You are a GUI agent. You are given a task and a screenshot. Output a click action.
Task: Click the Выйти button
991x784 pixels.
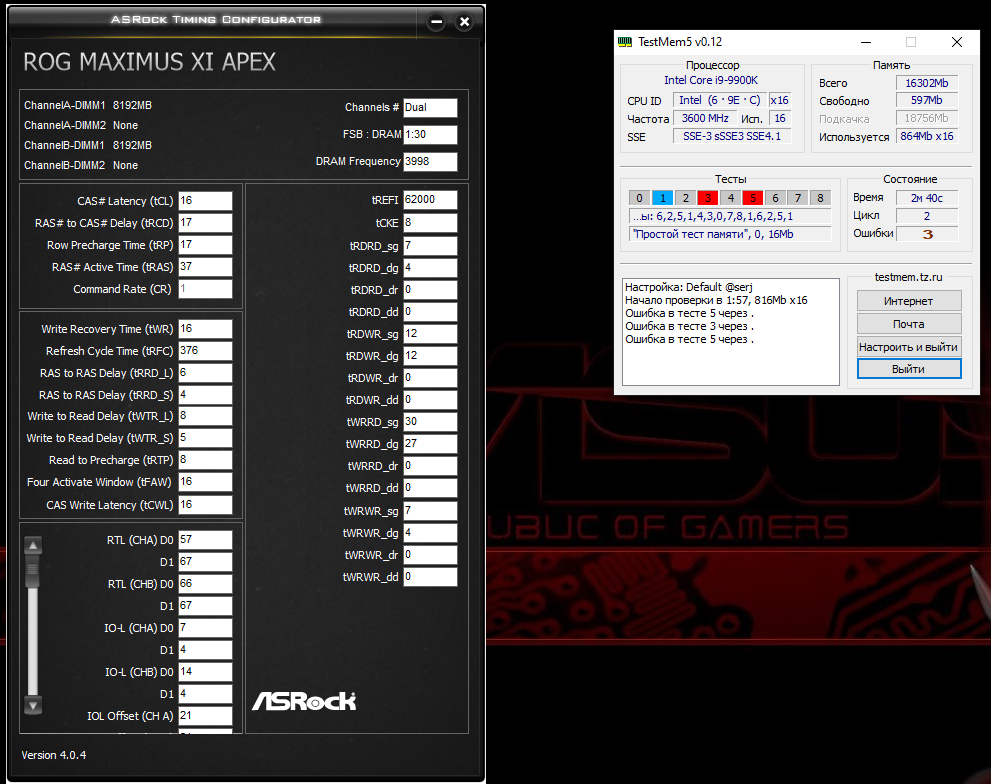pyautogui.click(x=909, y=369)
